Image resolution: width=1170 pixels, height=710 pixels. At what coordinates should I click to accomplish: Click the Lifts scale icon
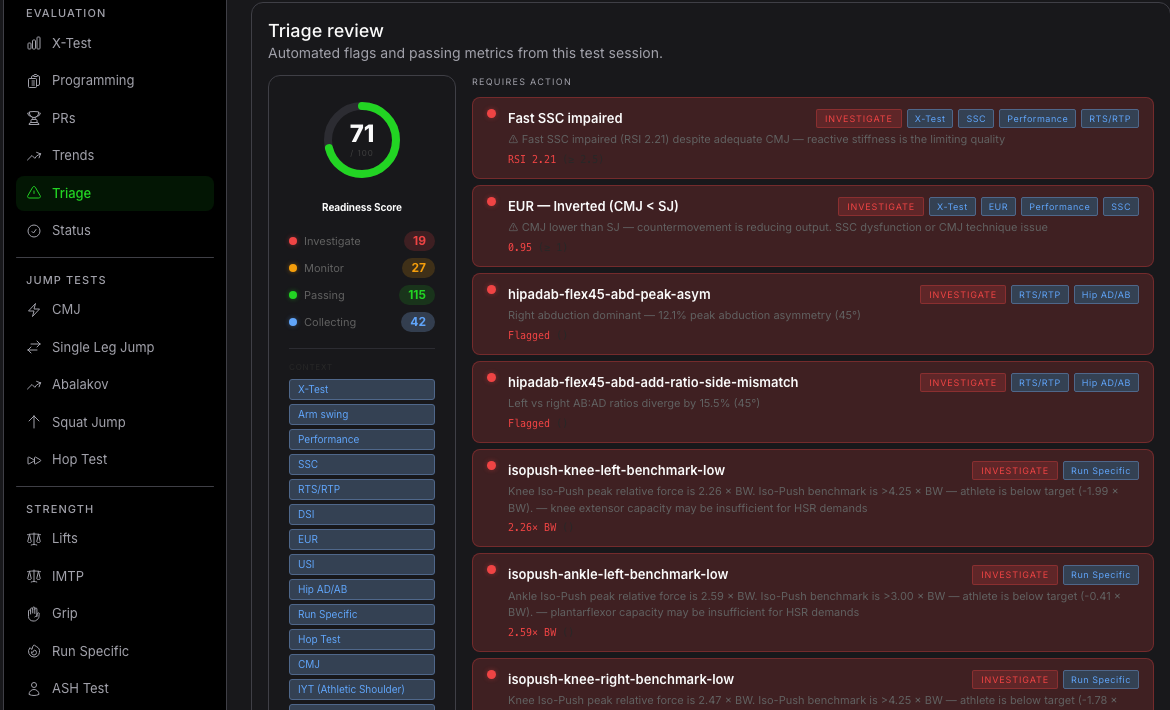pos(34,538)
